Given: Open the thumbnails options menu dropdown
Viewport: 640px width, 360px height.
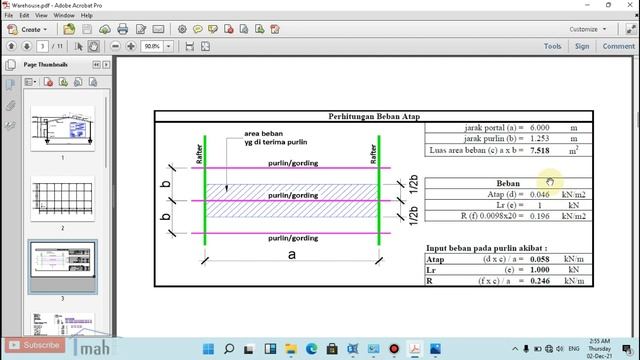Looking at the screenshot, I should click(30, 82).
